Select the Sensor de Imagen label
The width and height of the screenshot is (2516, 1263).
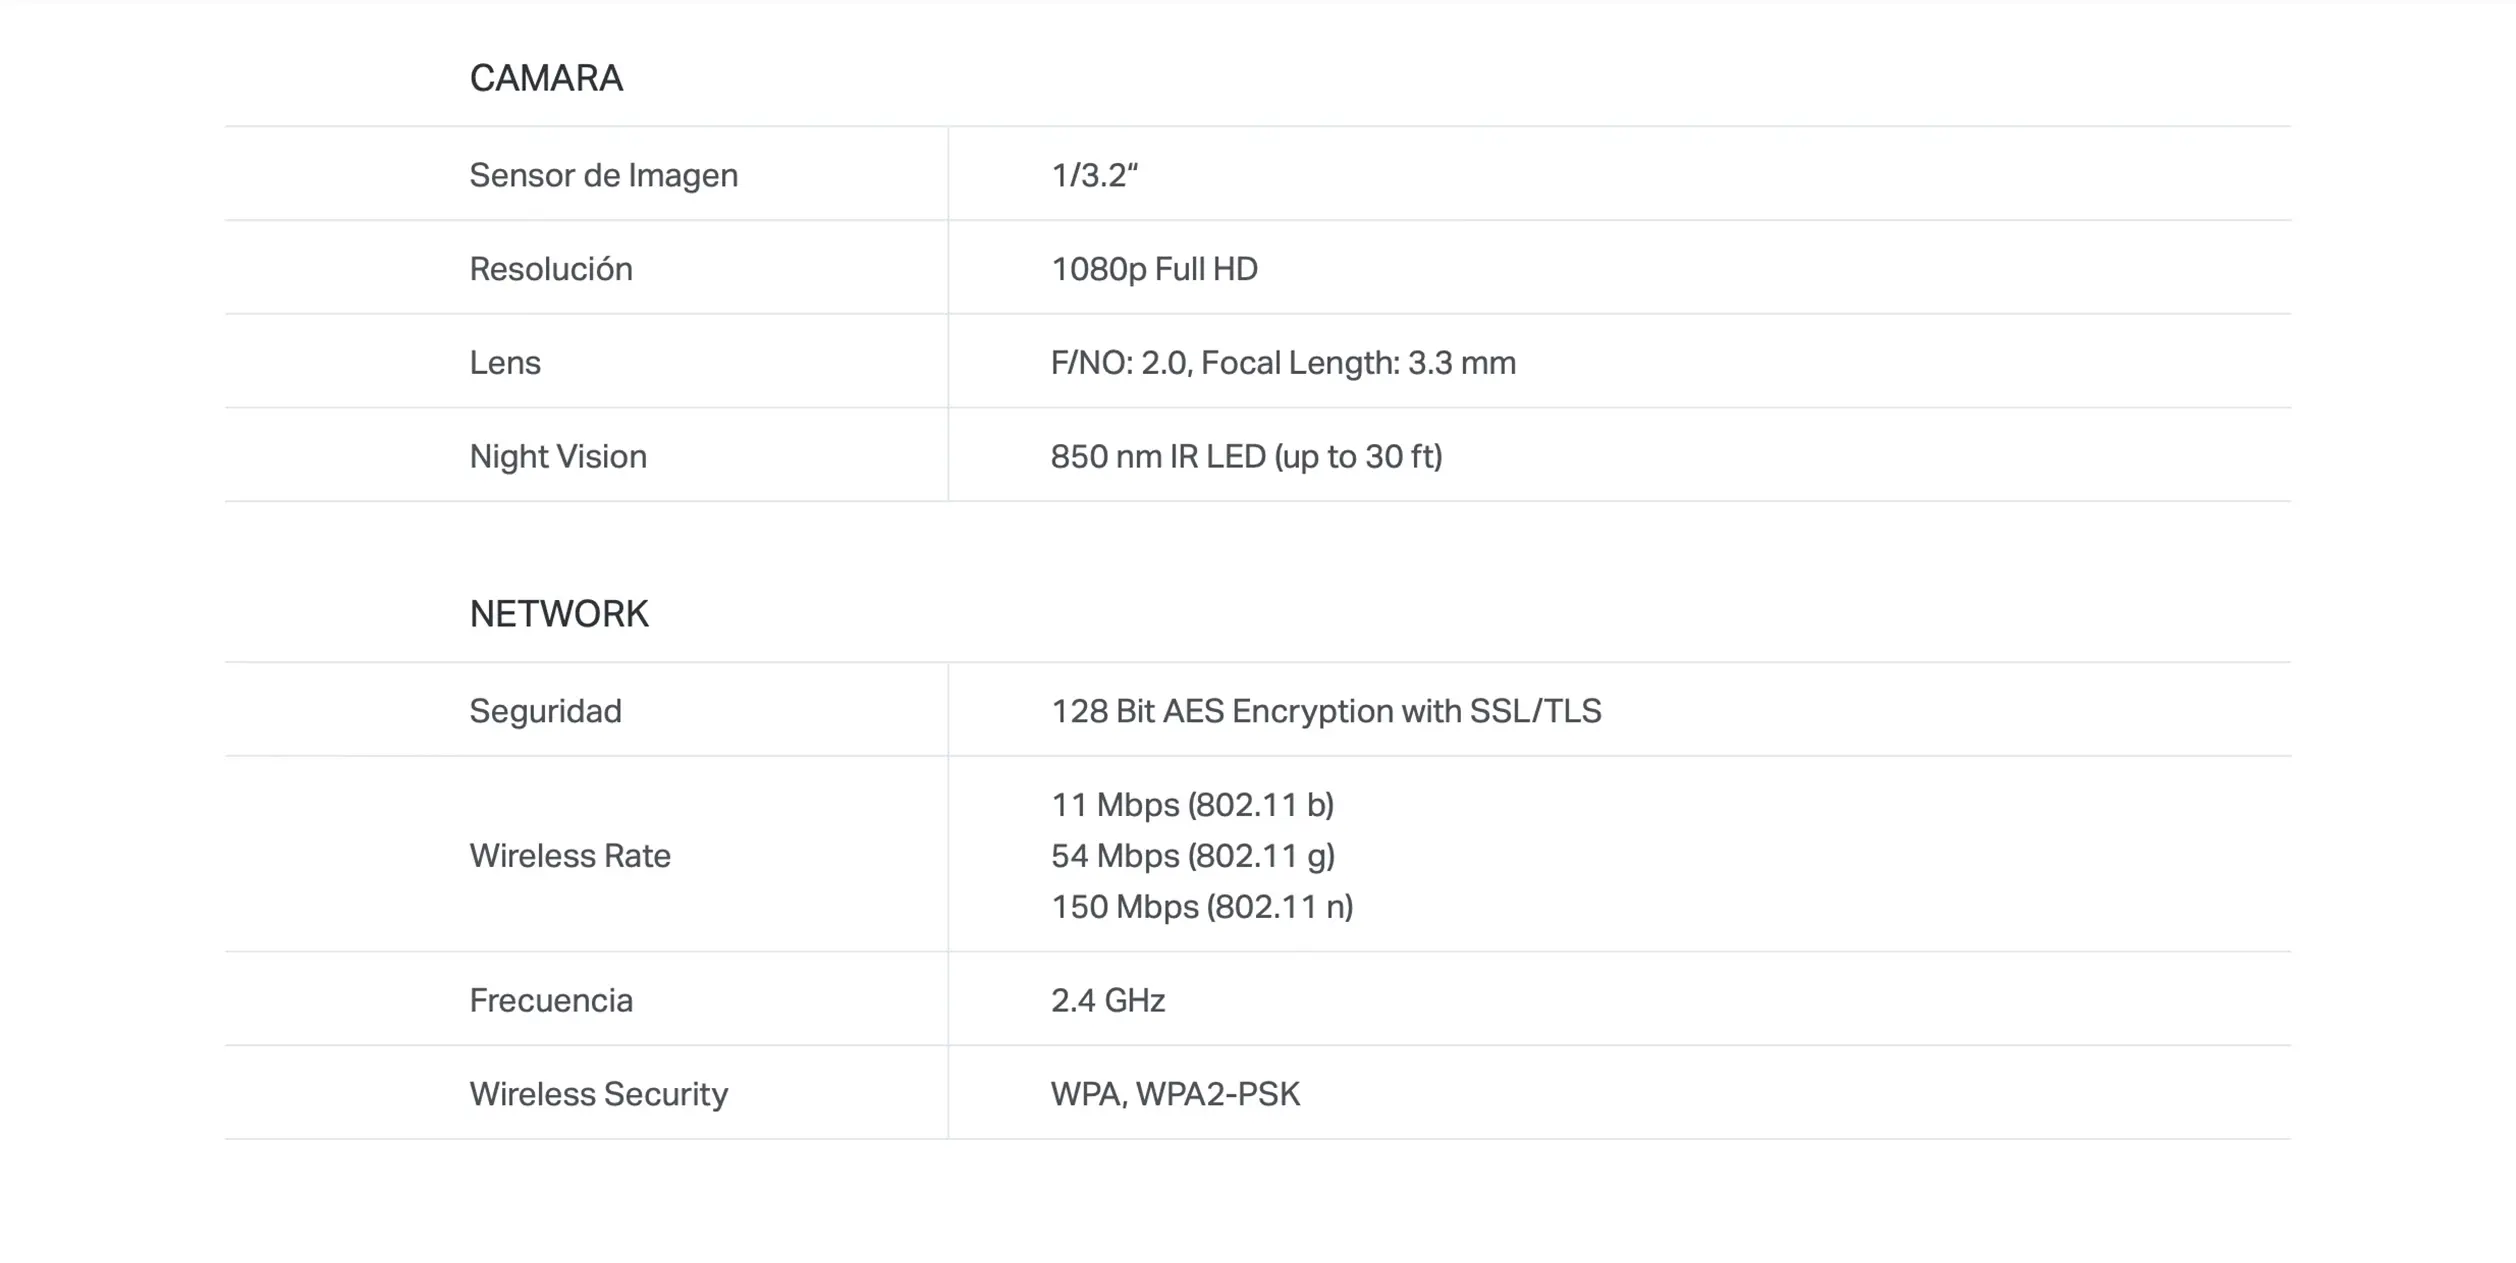pos(603,175)
